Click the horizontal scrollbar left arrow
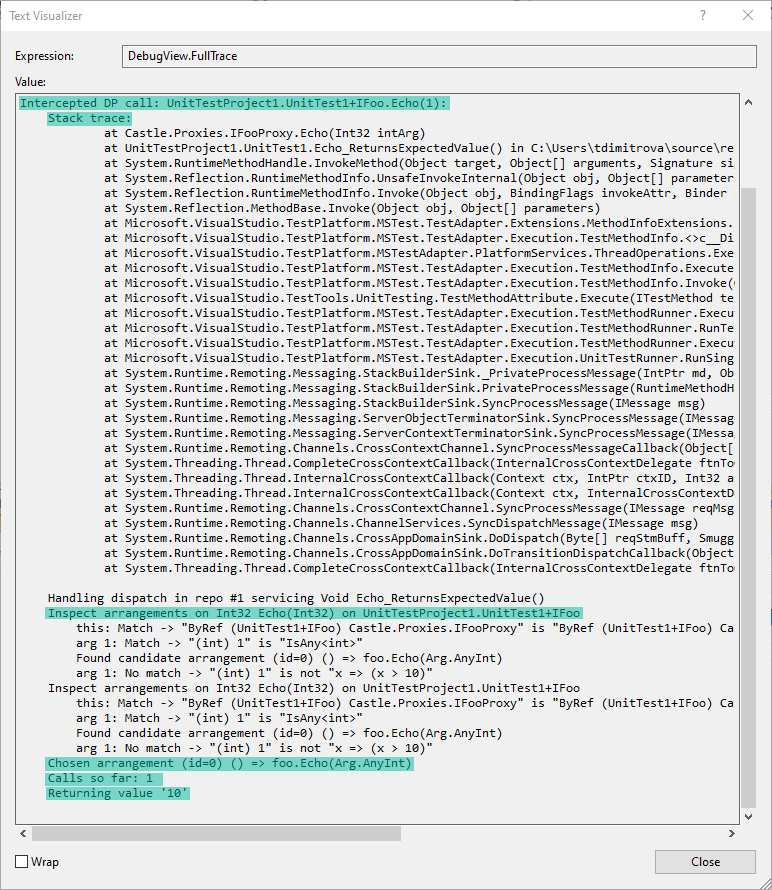Screen dimensions: 772x890 click(23, 833)
